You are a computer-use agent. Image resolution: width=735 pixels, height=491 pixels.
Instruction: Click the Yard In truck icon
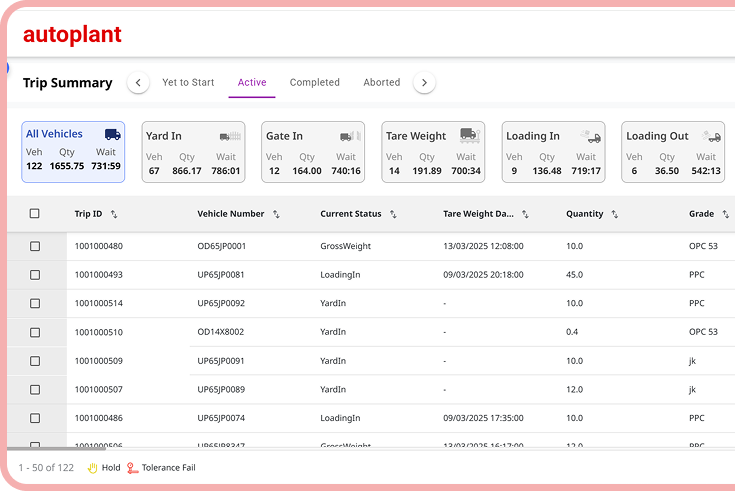[231, 136]
